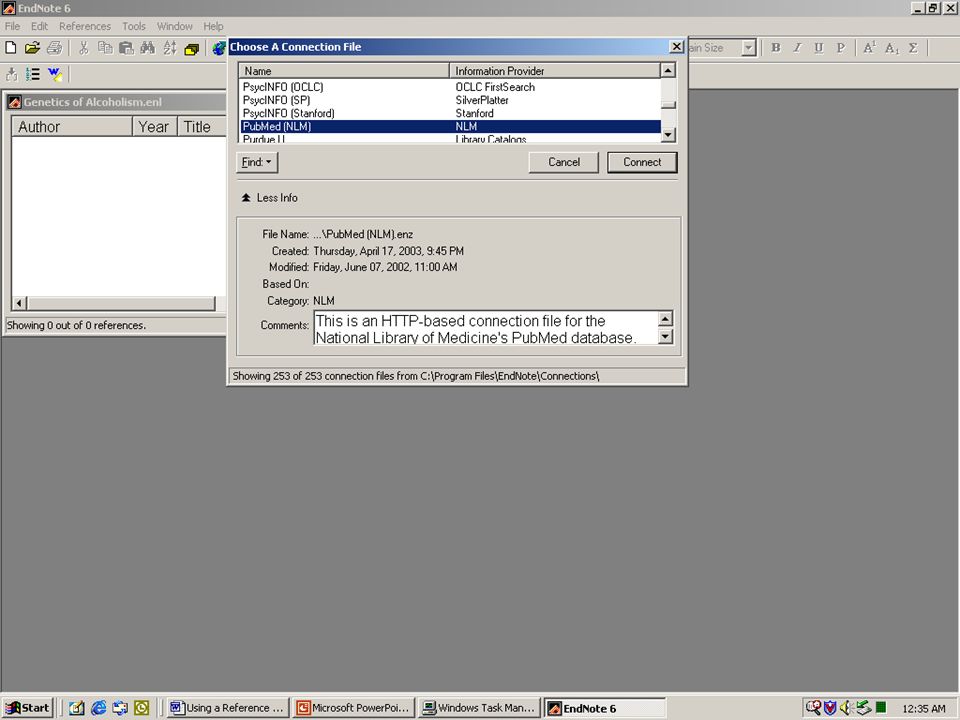960x720 pixels.
Task: Click the Cut scissors icon
Action: click(84, 48)
